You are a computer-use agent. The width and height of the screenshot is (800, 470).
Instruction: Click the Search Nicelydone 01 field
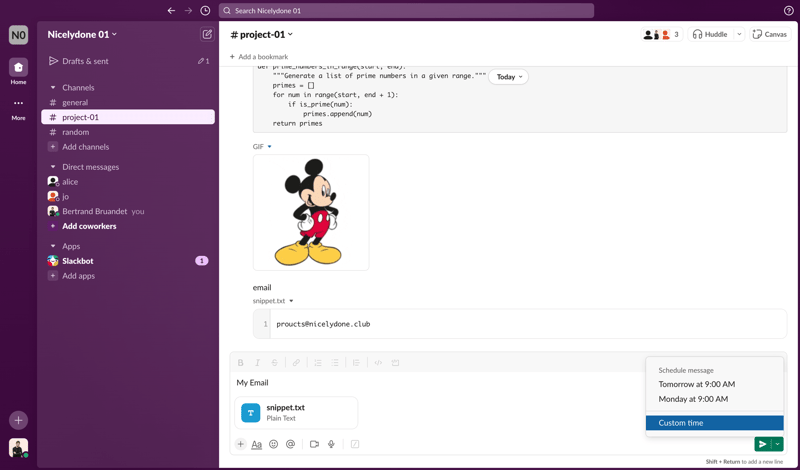click(406, 11)
